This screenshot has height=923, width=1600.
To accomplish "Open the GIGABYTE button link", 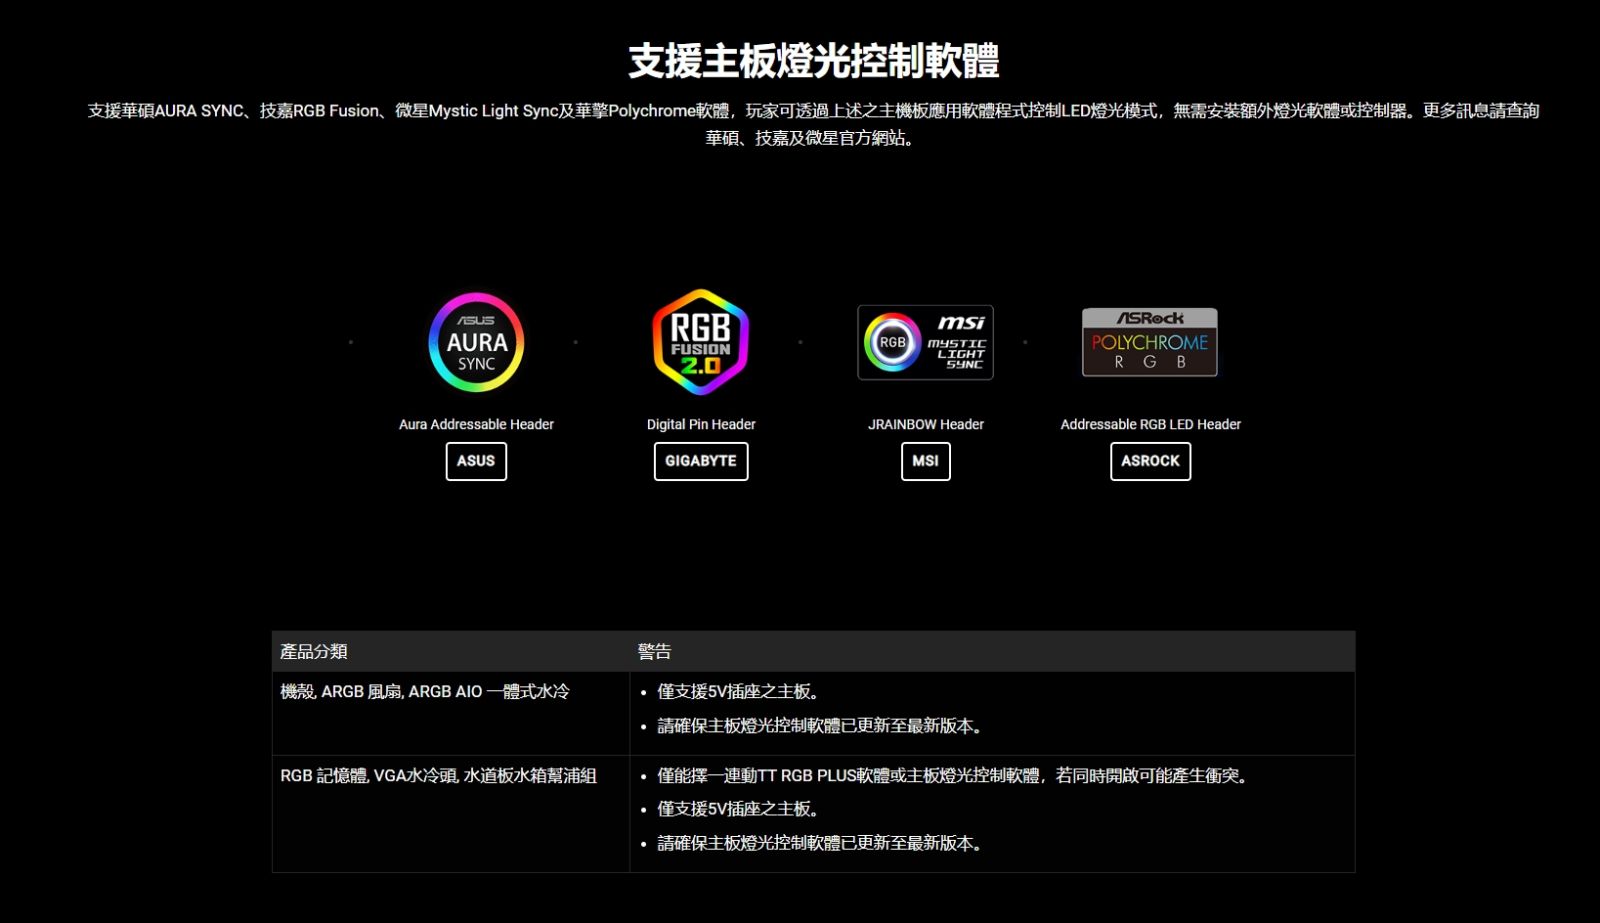I will [x=701, y=461].
